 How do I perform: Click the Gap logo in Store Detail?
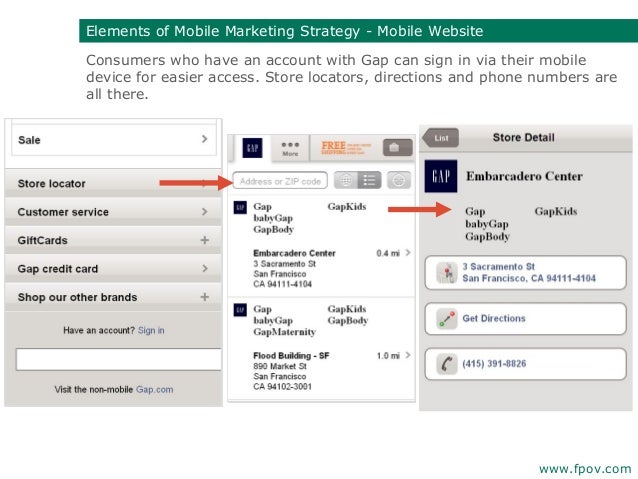point(441,176)
